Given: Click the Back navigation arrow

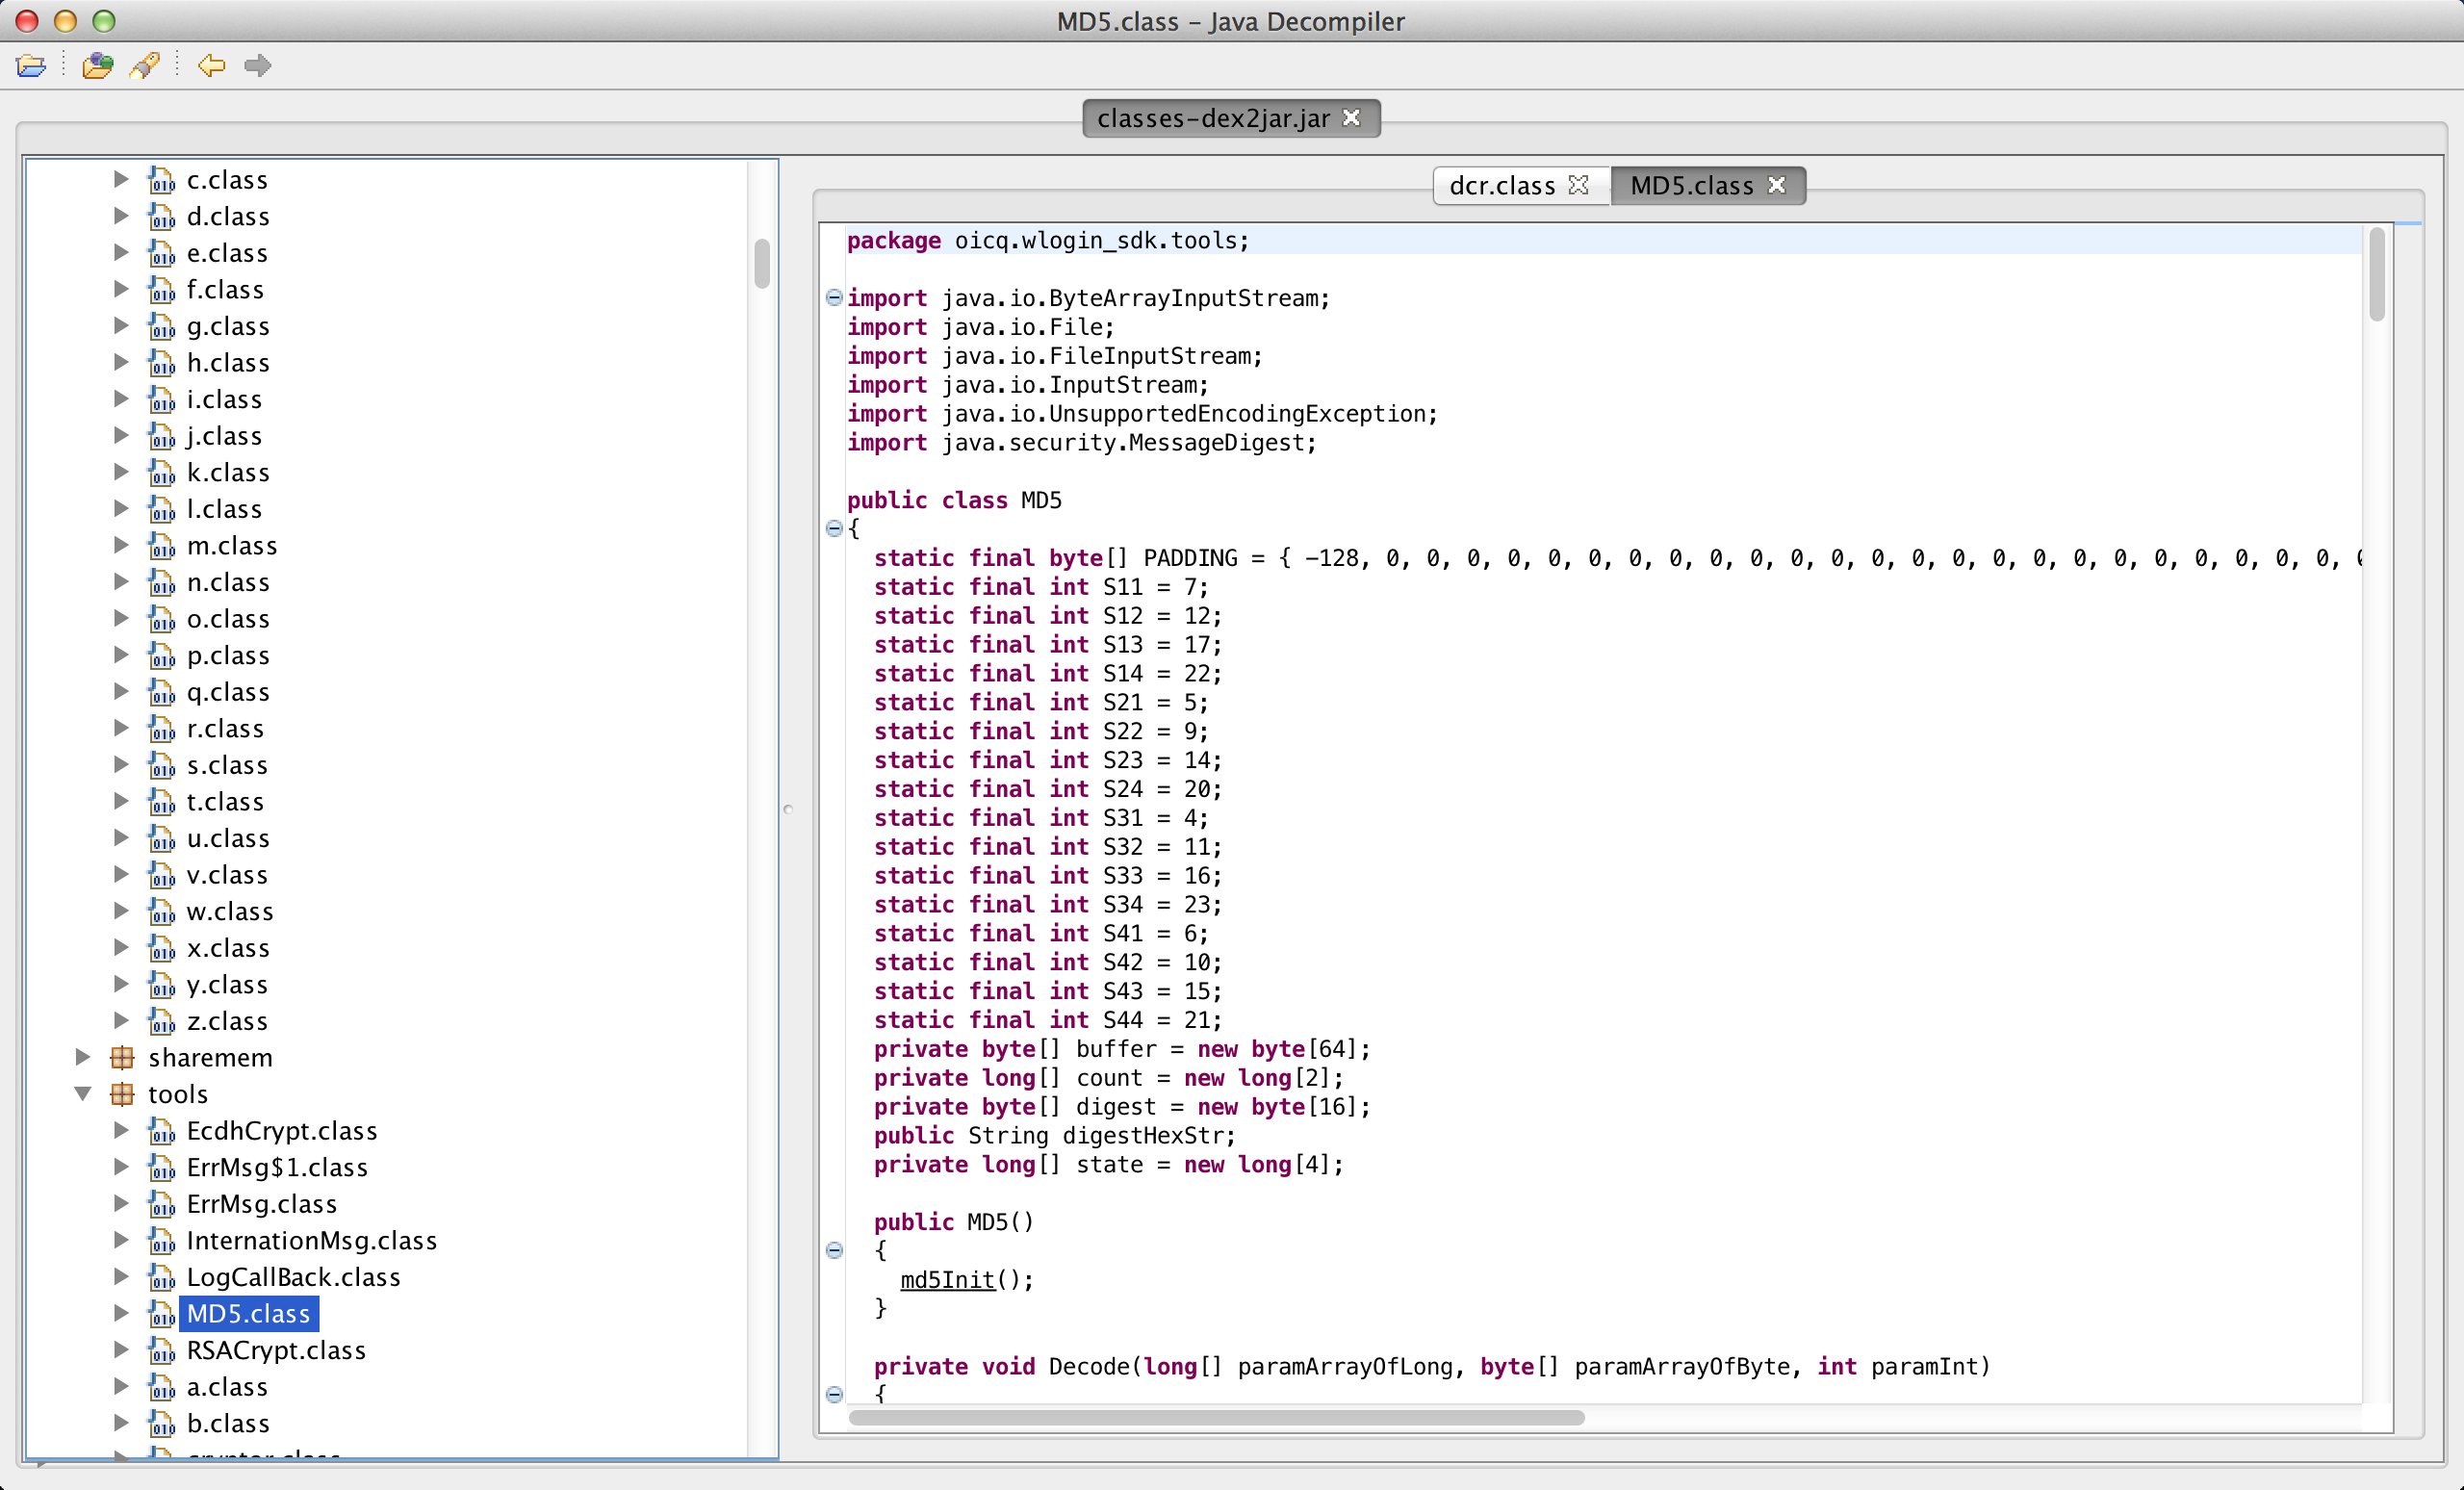Looking at the screenshot, I should 211,66.
